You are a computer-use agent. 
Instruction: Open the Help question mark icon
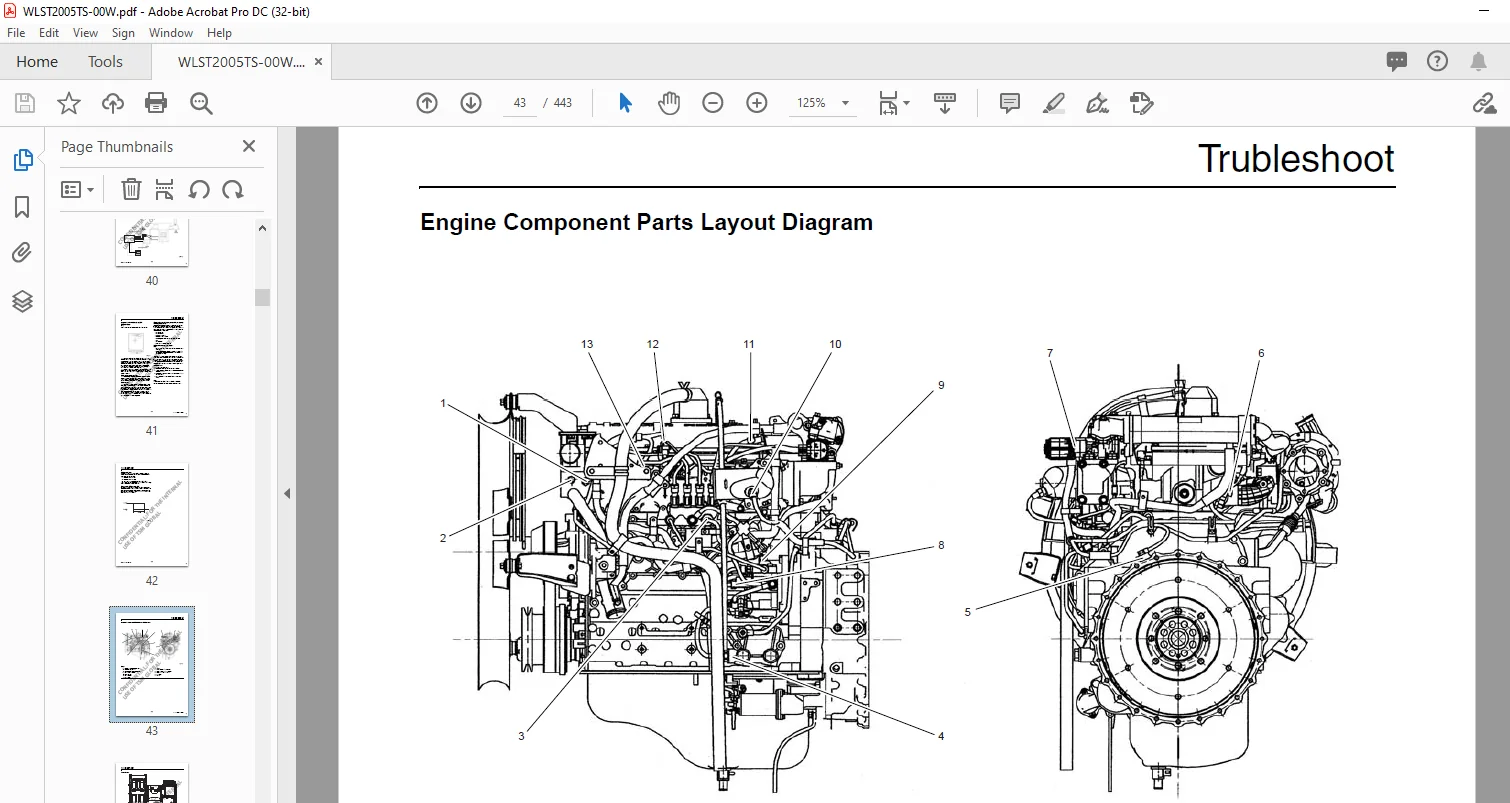(x=1437, y=62)
